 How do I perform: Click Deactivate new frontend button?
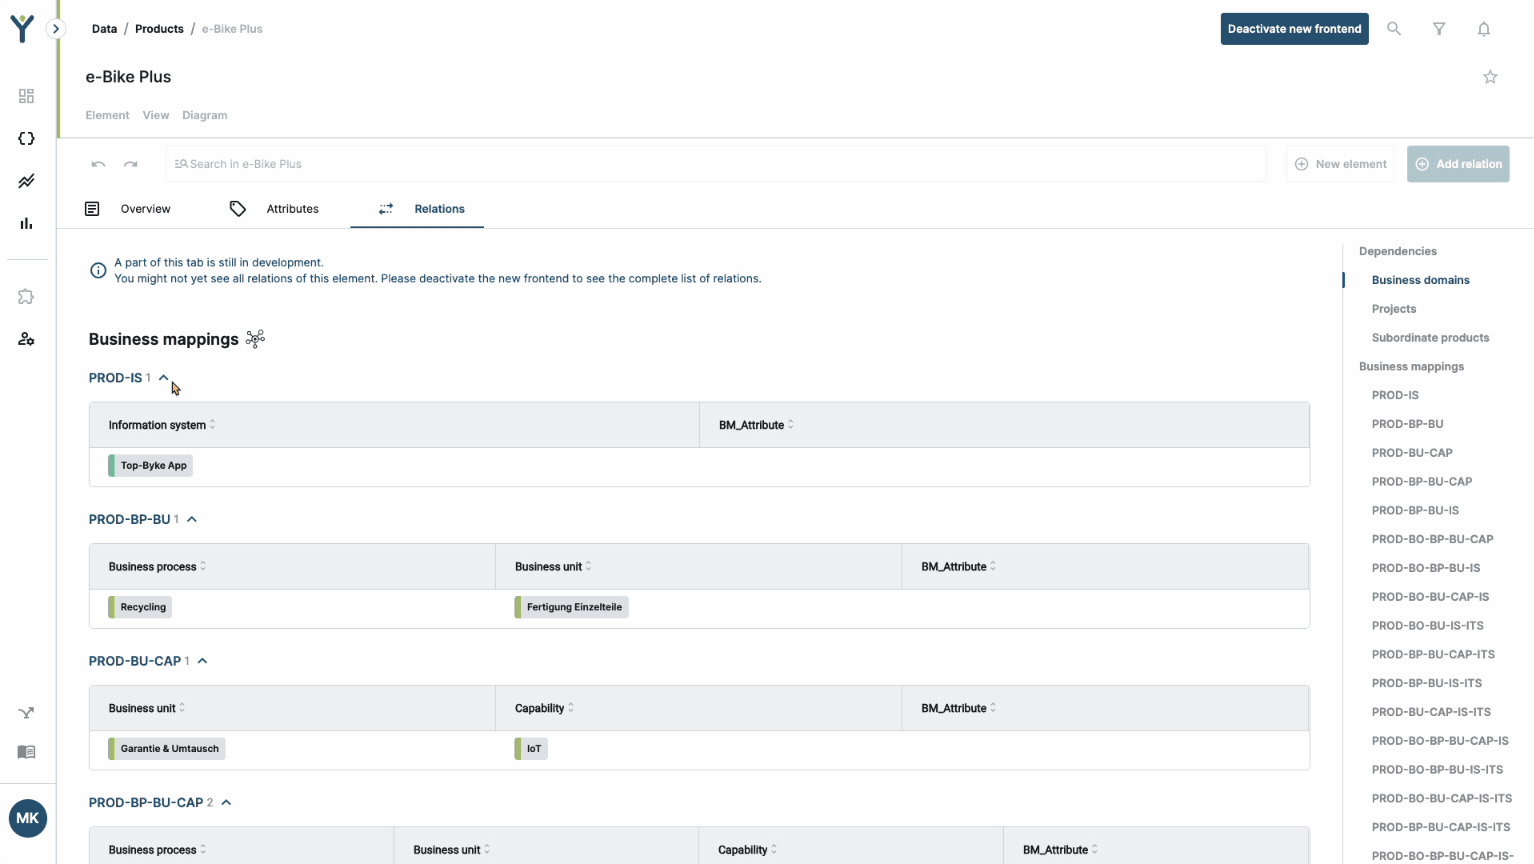[x=1294, y=29]
